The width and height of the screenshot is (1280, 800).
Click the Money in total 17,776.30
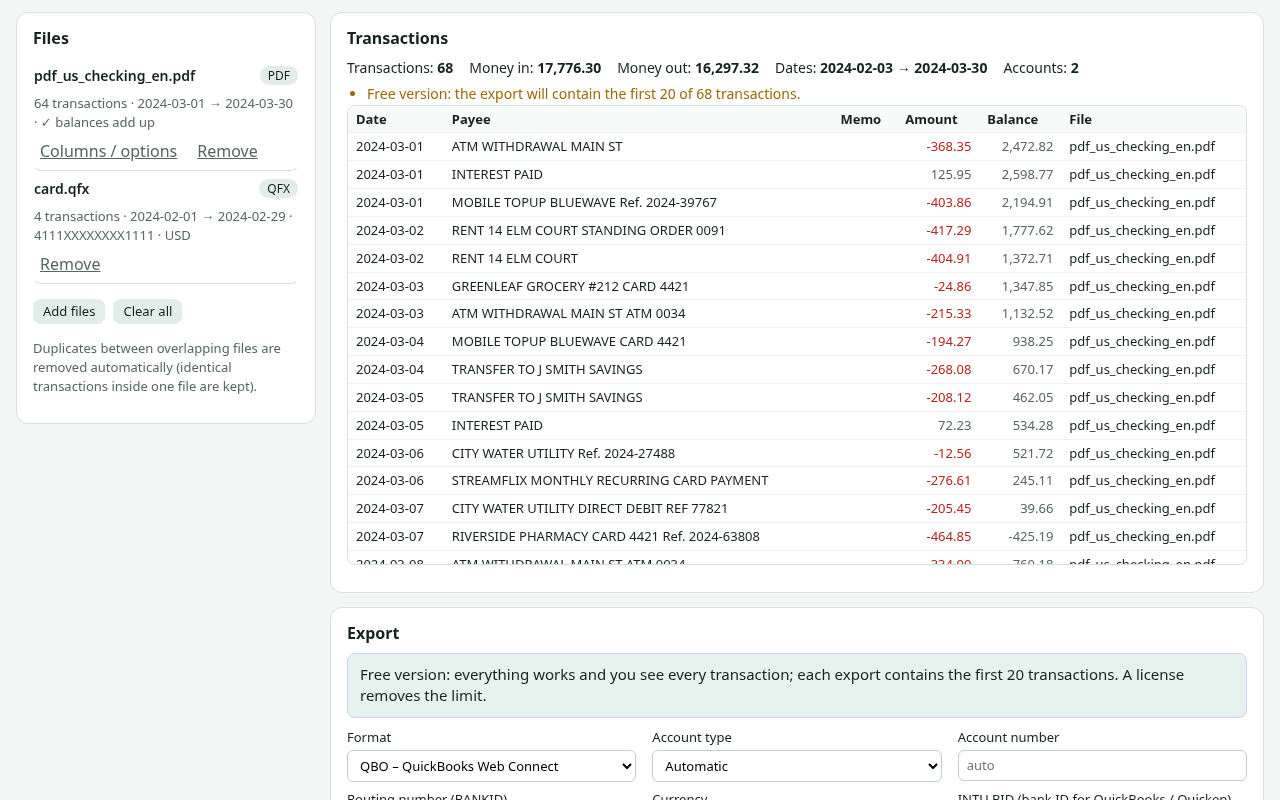569,68
